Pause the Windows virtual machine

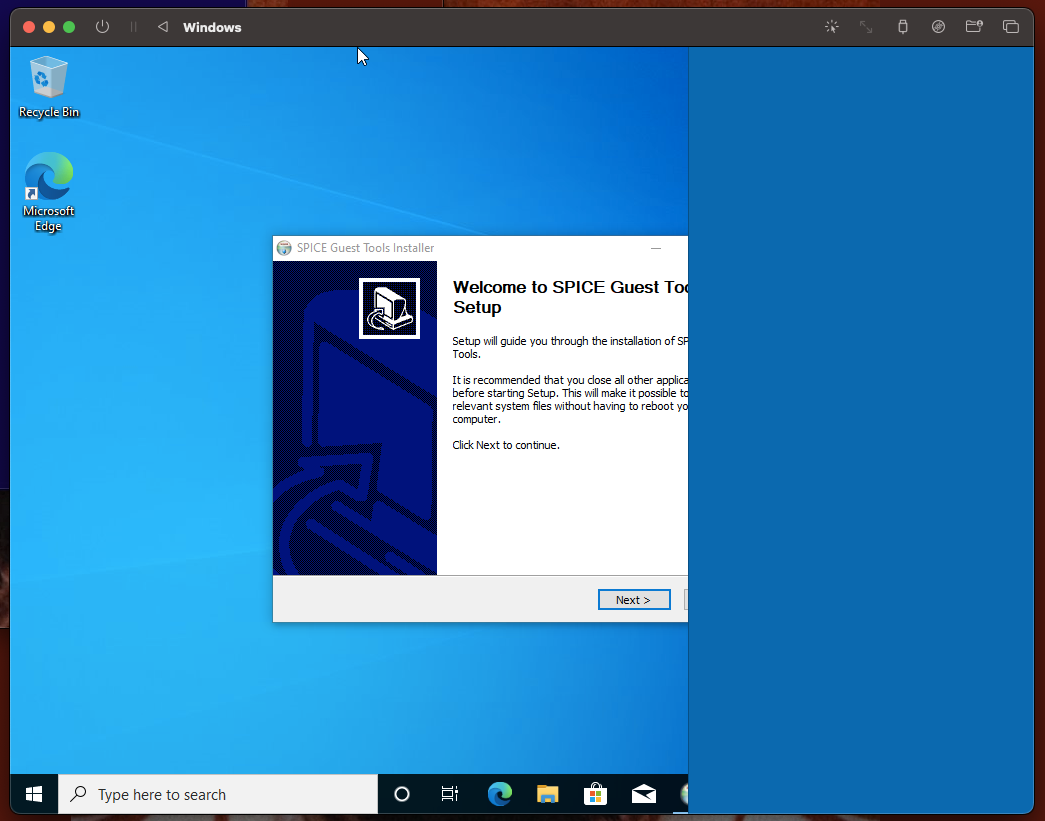tap(133, 27)
